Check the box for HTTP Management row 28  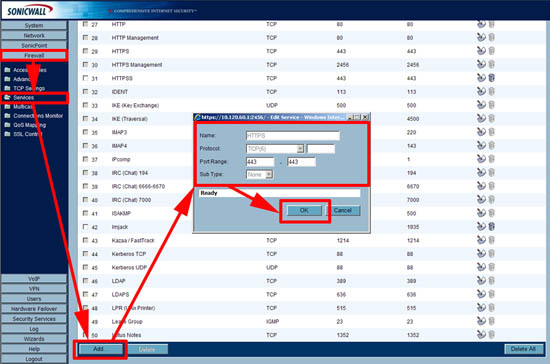pos(85,38)
